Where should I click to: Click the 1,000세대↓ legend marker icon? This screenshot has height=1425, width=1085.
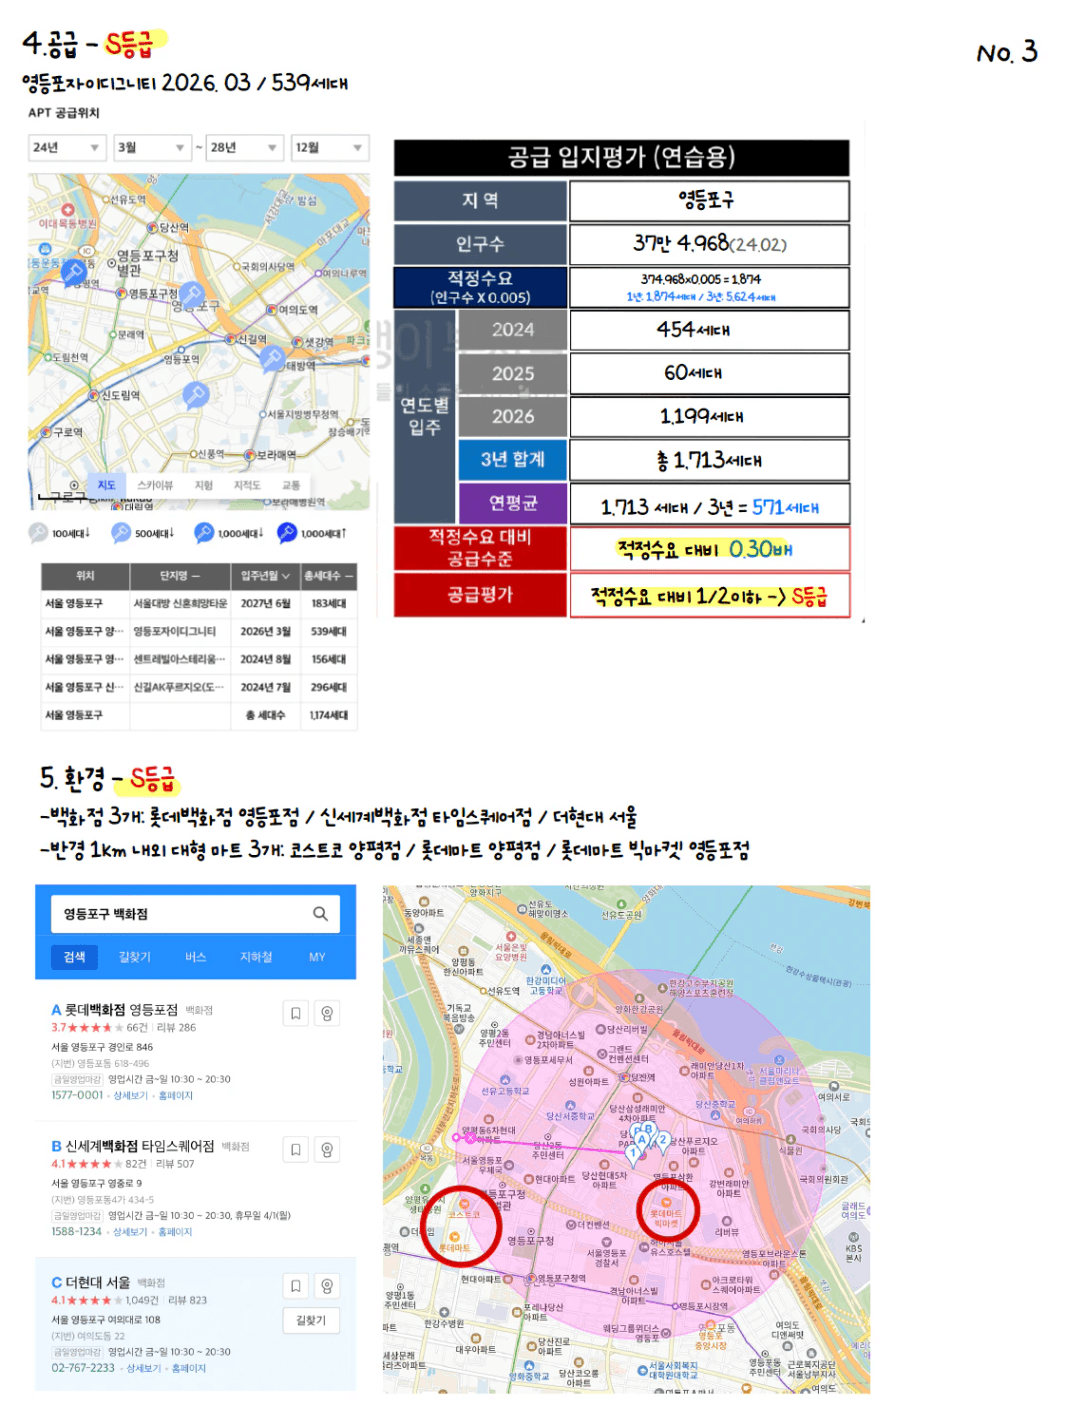[x=204, y=532]
